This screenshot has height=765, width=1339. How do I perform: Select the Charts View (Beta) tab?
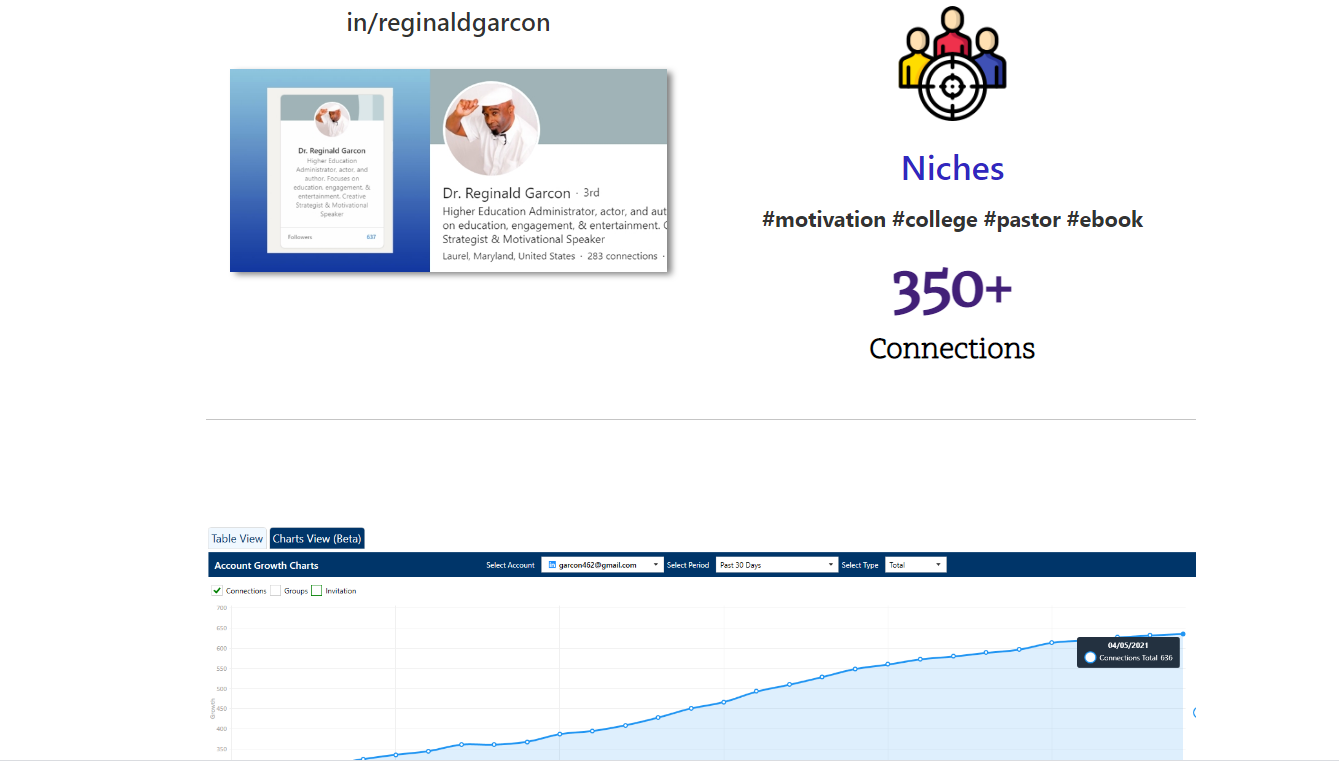(x=316, y=538)
